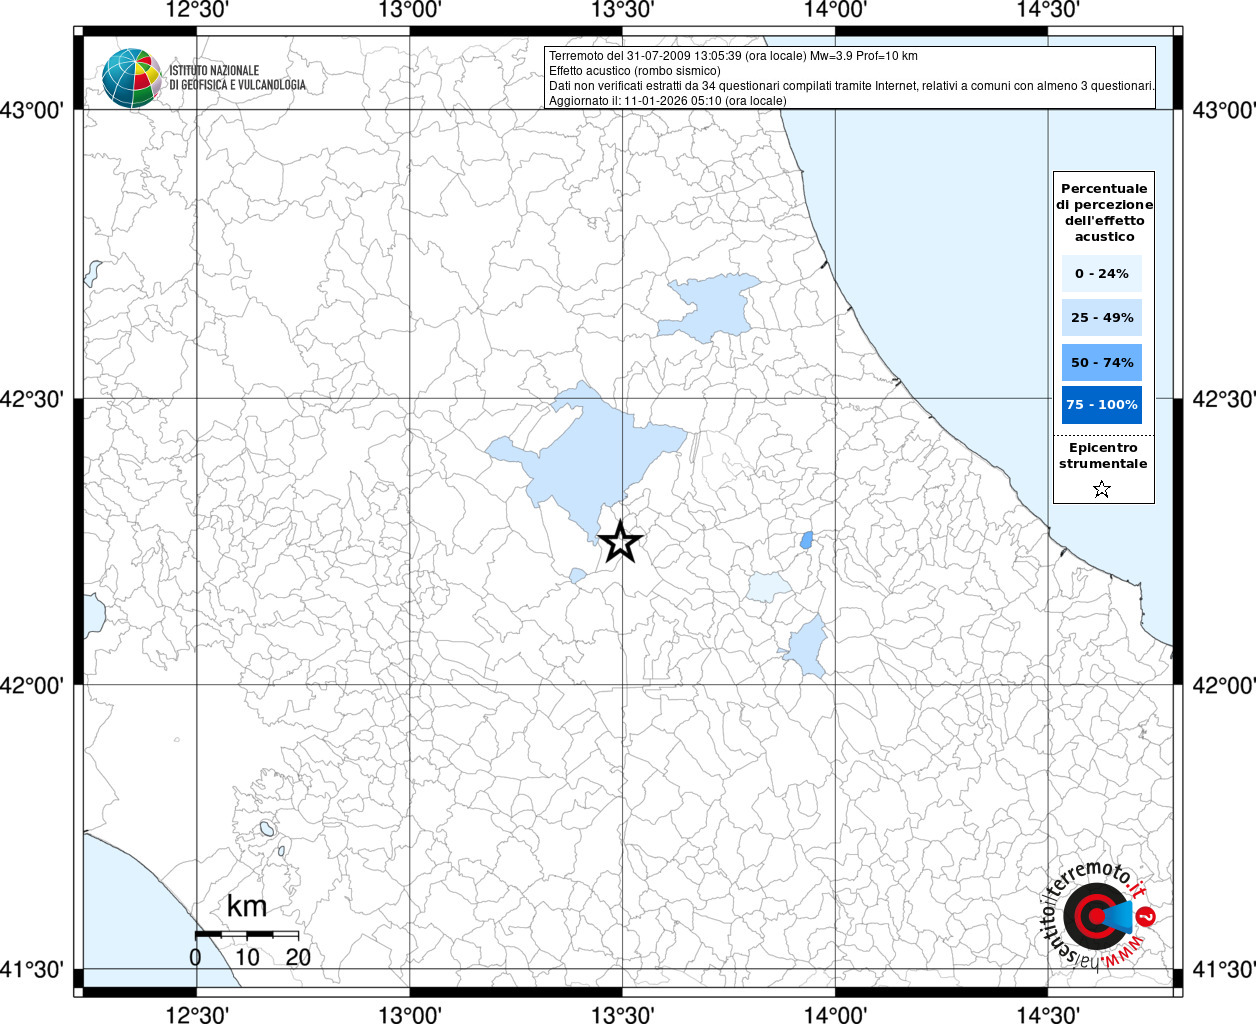The height and width of the screenshot is (1024, 1256).
Task: Click the star symbol in the legend
Action: pyautogui.click(x=1102, y=489)
